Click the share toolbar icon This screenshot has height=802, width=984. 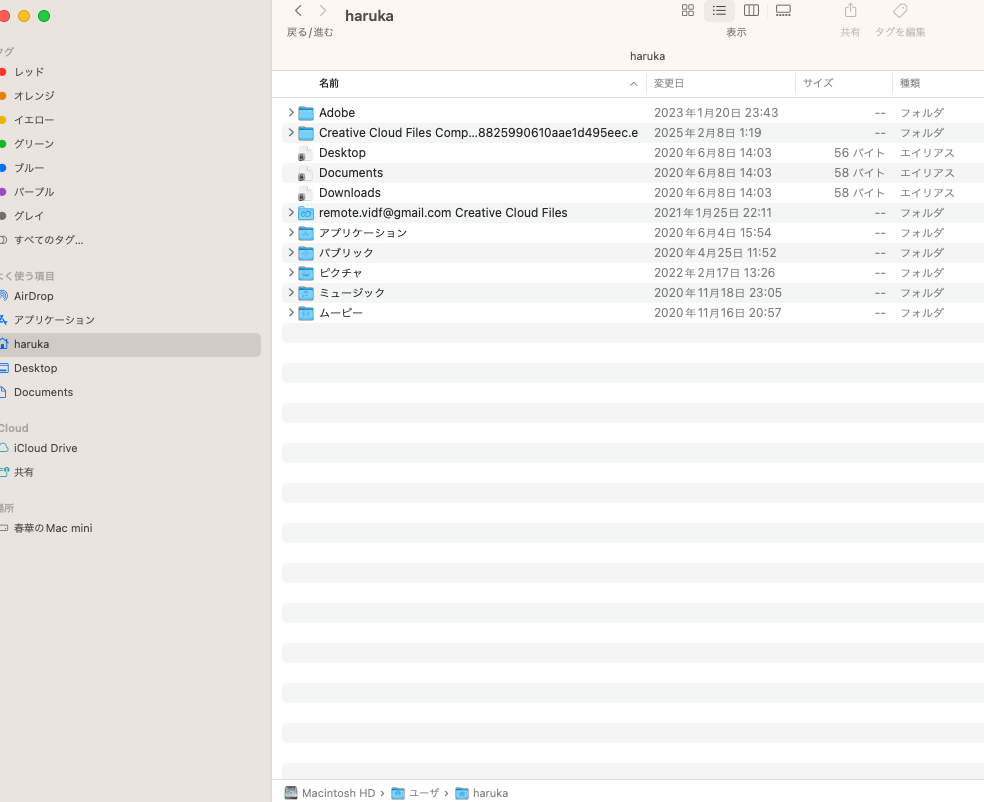tap(850, 11)
